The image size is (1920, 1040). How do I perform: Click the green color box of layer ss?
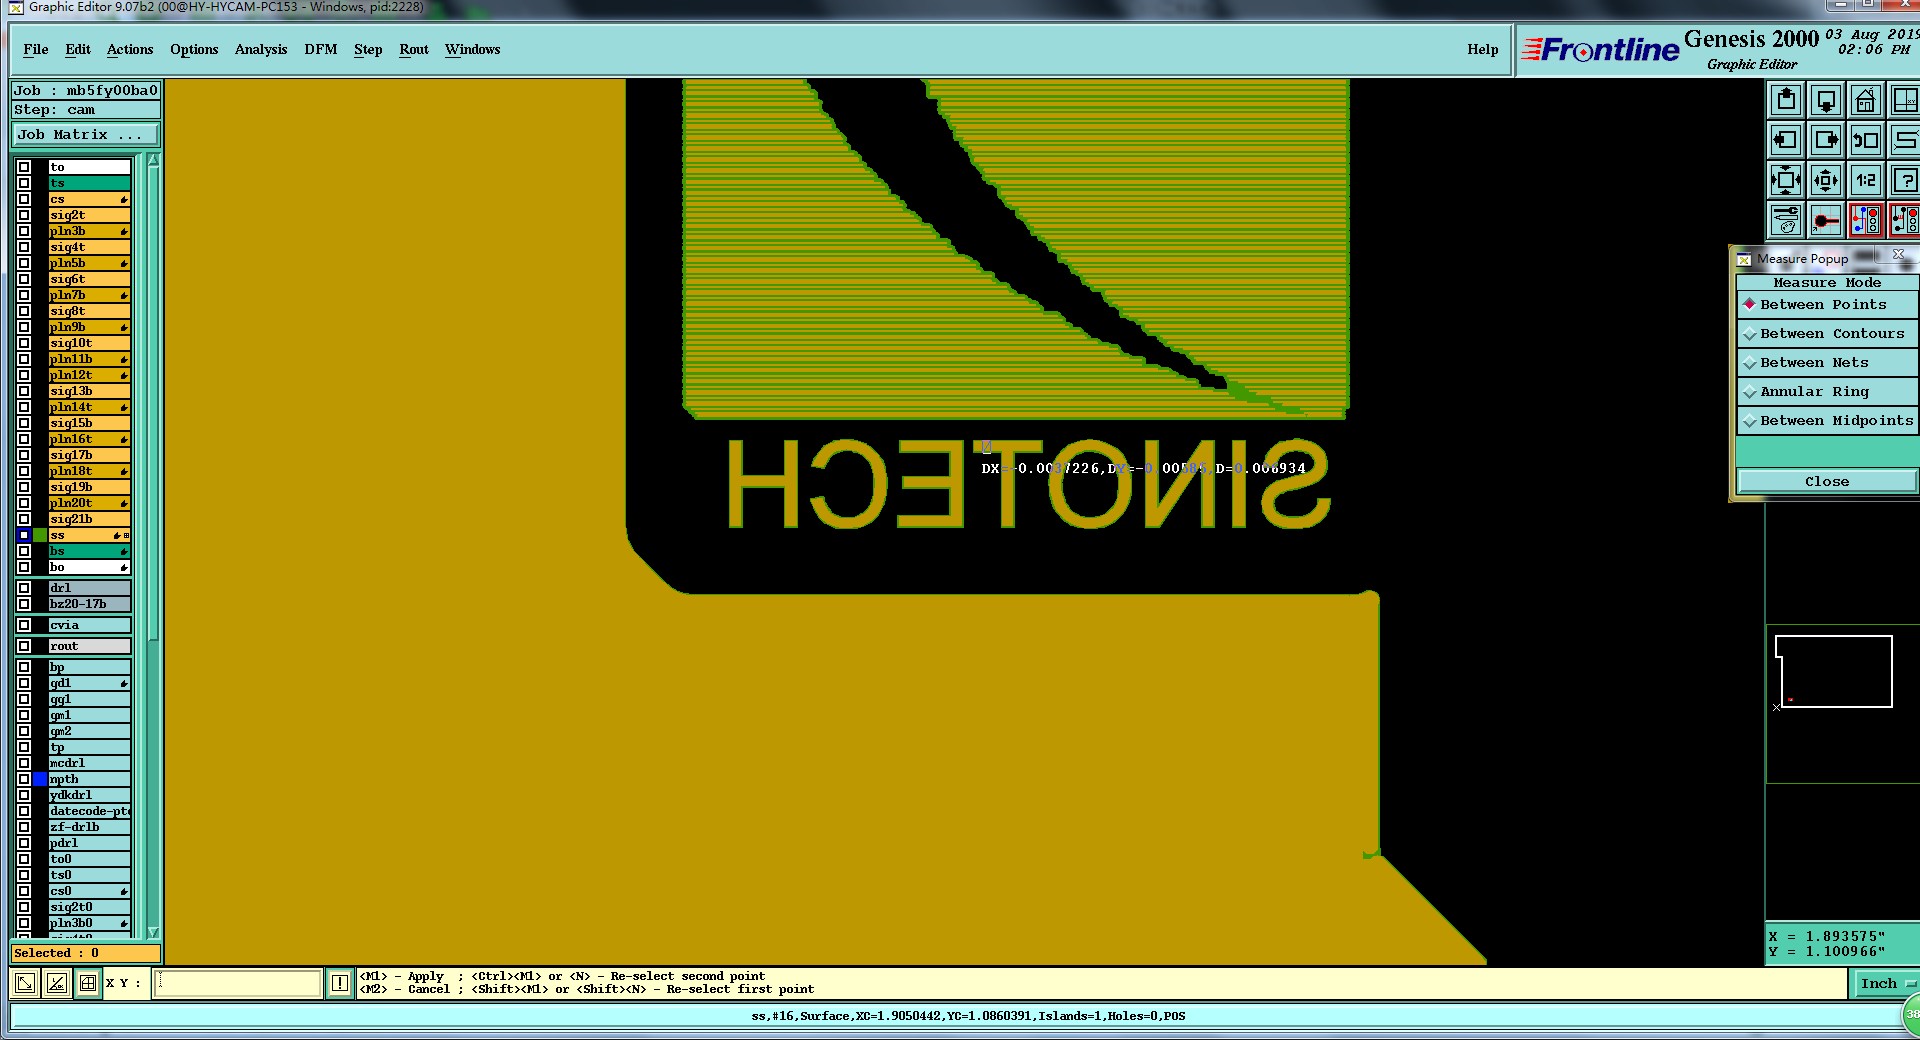click(x=40, y=535)
